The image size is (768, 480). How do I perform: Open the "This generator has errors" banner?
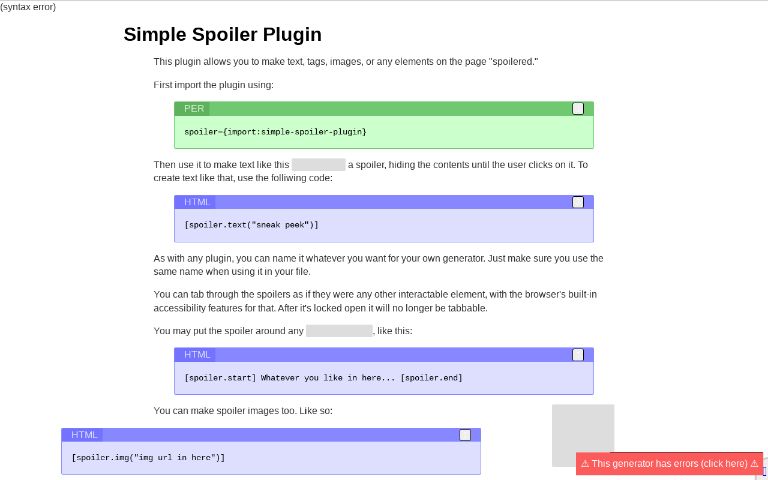pos(670,463)
